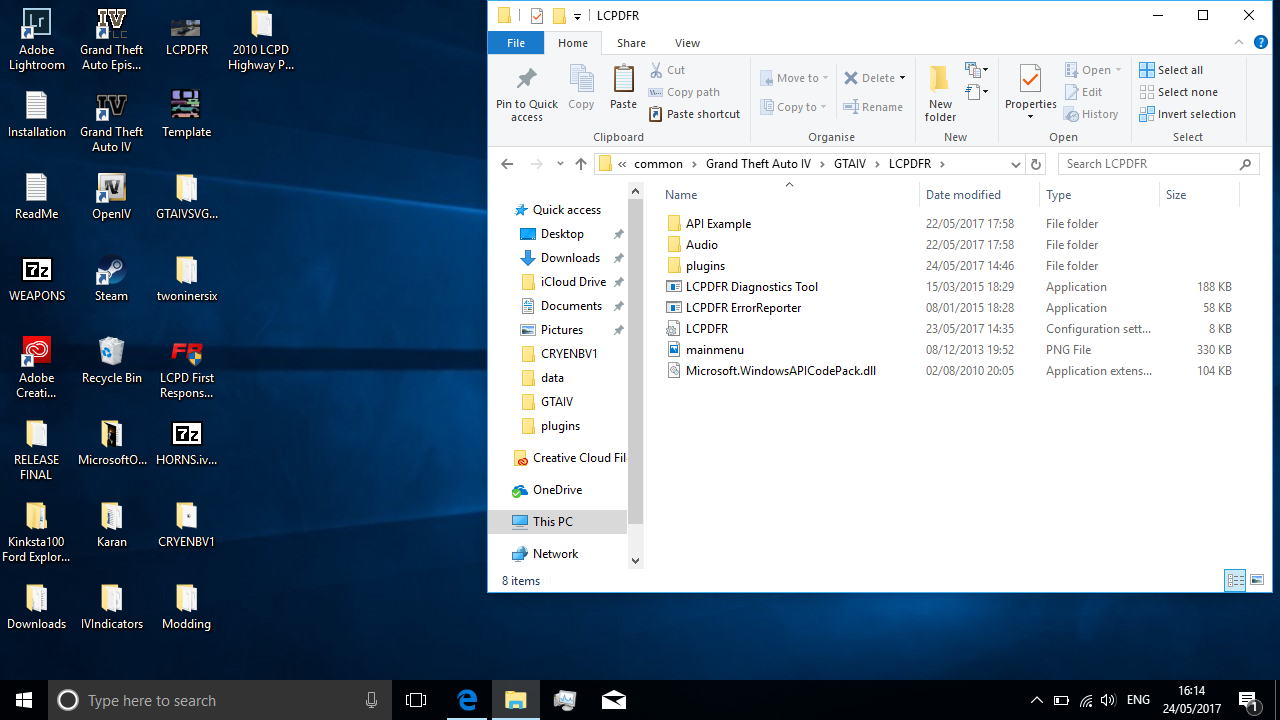Switch to the View ribbon tab
The width and height of the screenshot is (1280, 720).
[x=687, y=43]
